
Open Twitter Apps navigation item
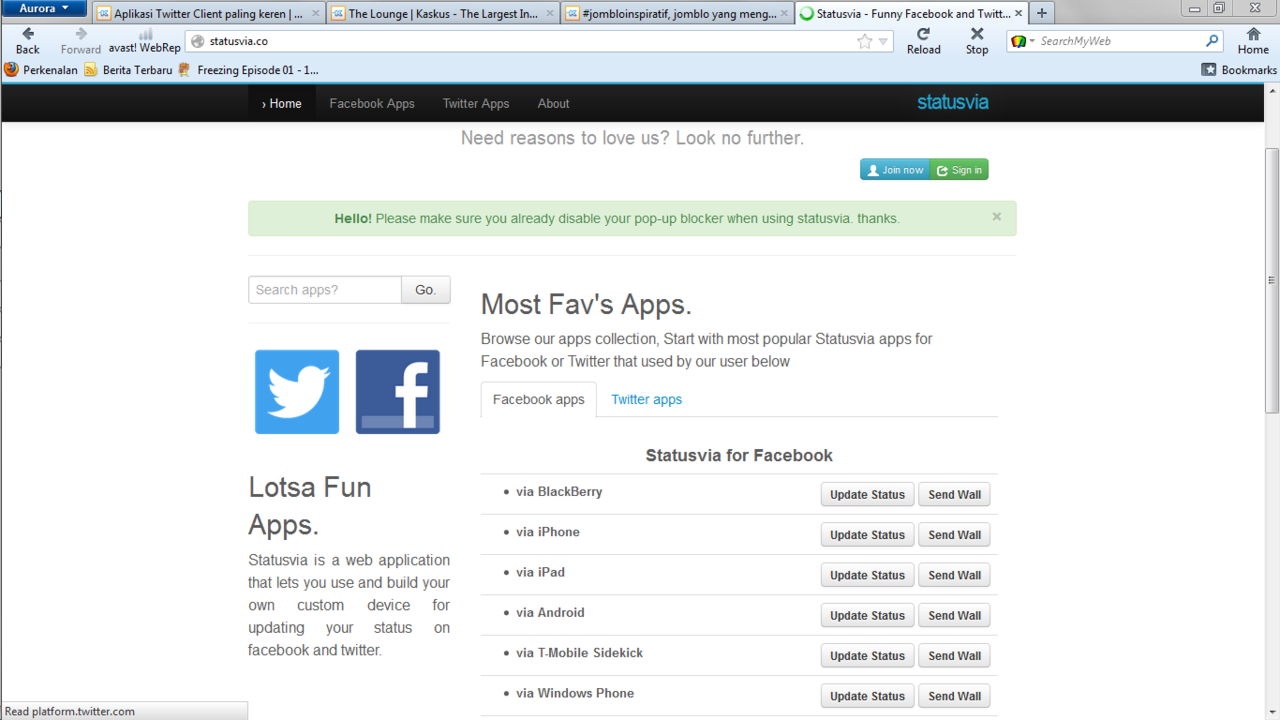(476, 103)
